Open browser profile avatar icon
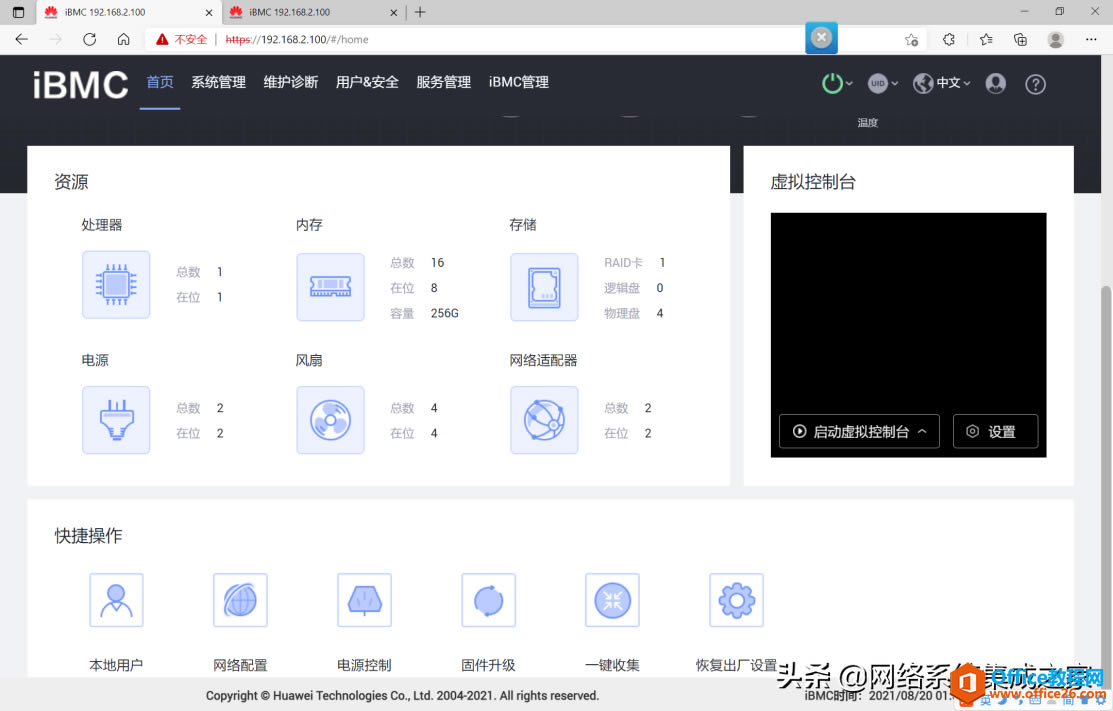 [1056, 40]
